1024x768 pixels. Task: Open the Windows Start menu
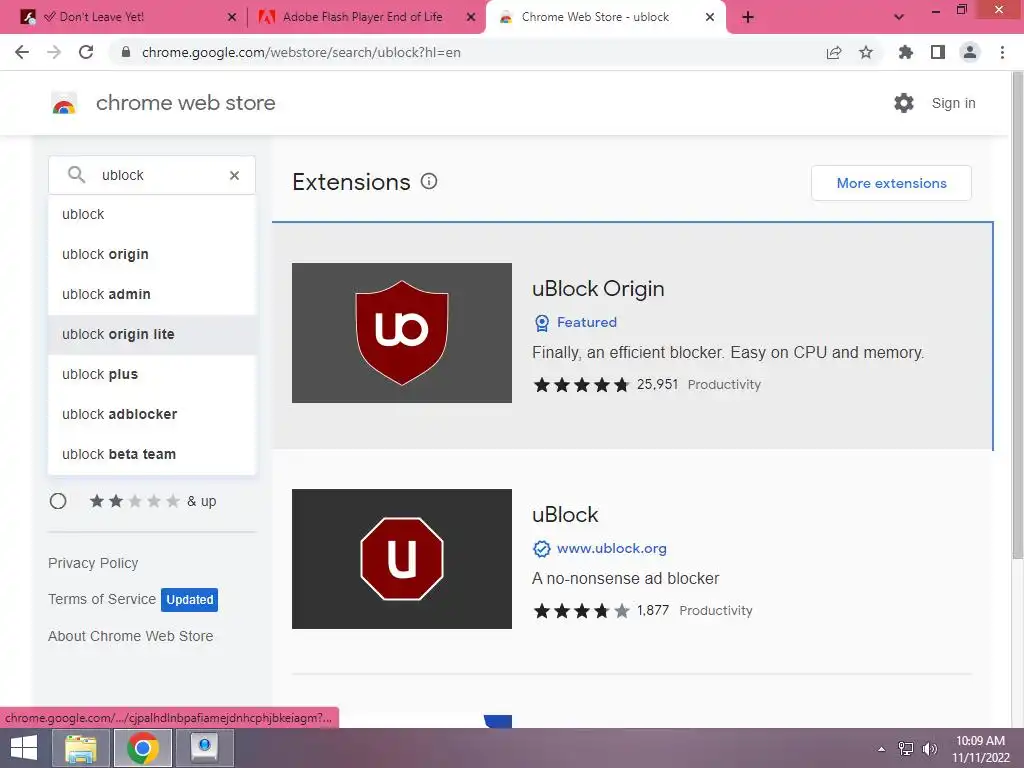click(x=24, y=748)
